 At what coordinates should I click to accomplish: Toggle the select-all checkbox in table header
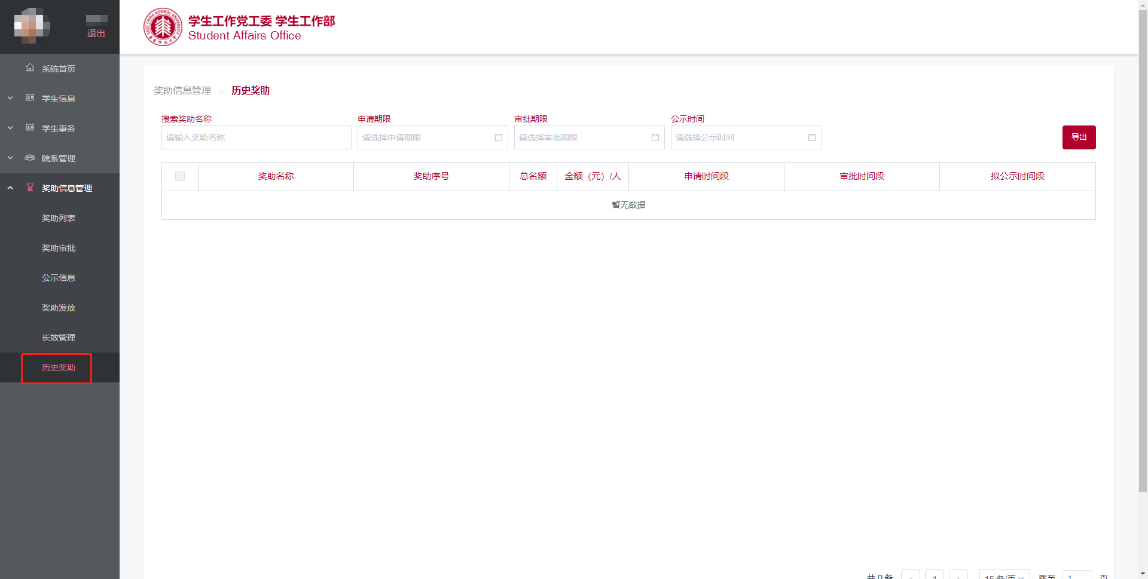point(180,176)
